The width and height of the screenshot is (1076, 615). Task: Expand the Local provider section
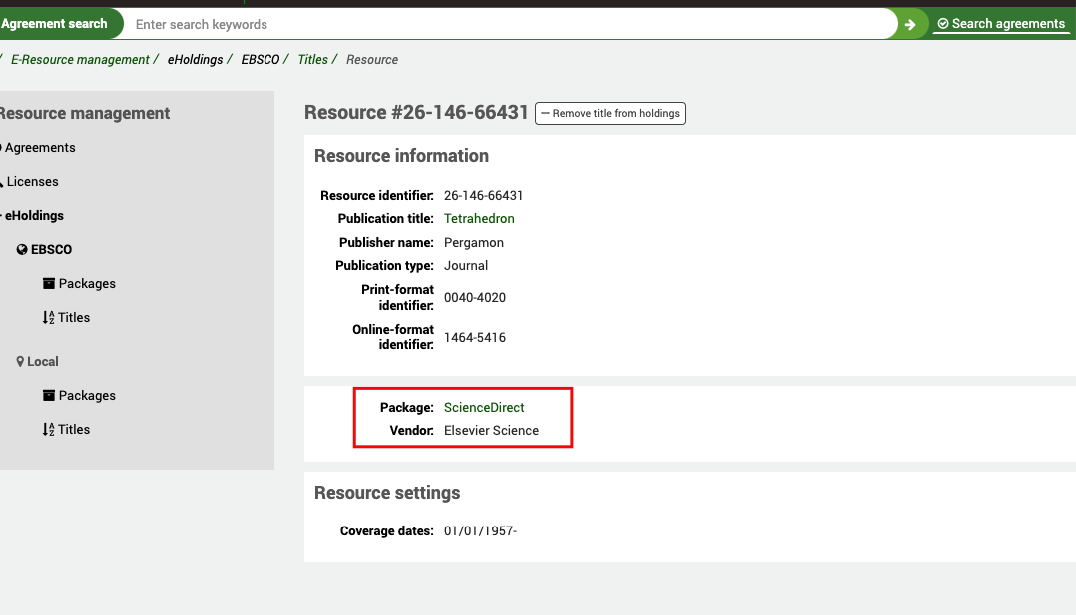[45, 361]
